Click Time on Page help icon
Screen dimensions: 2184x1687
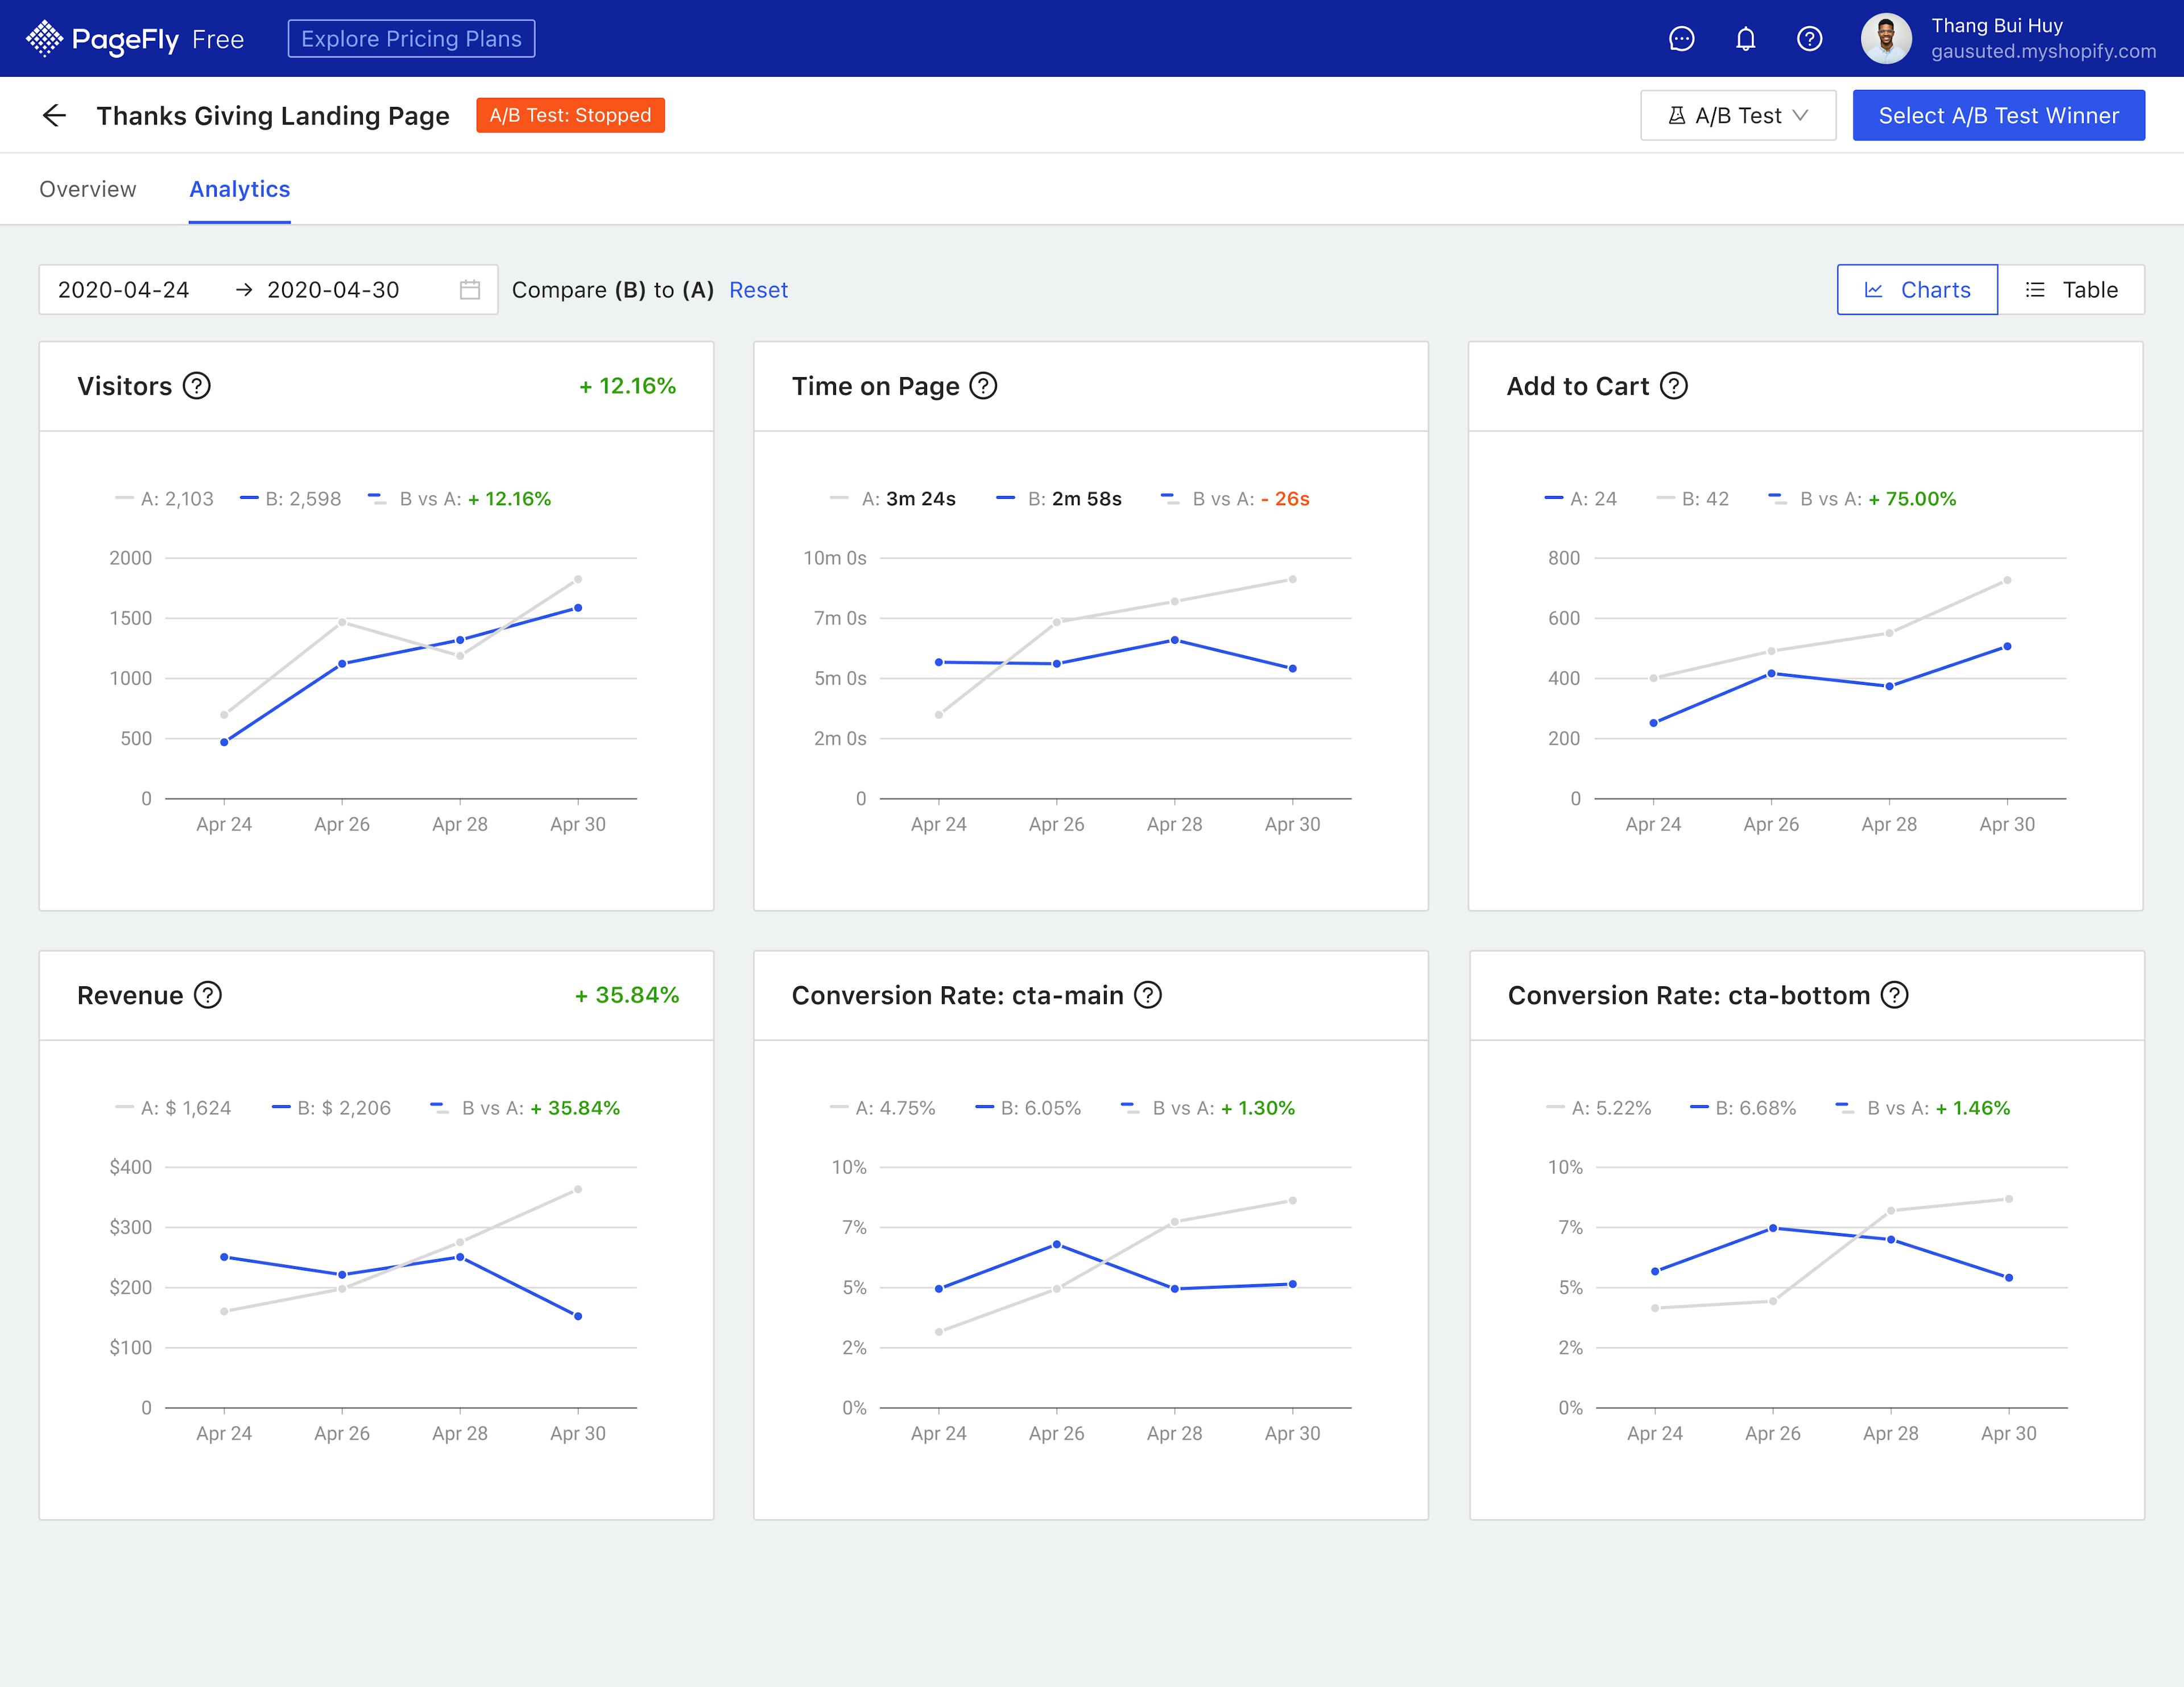point(984,386)
